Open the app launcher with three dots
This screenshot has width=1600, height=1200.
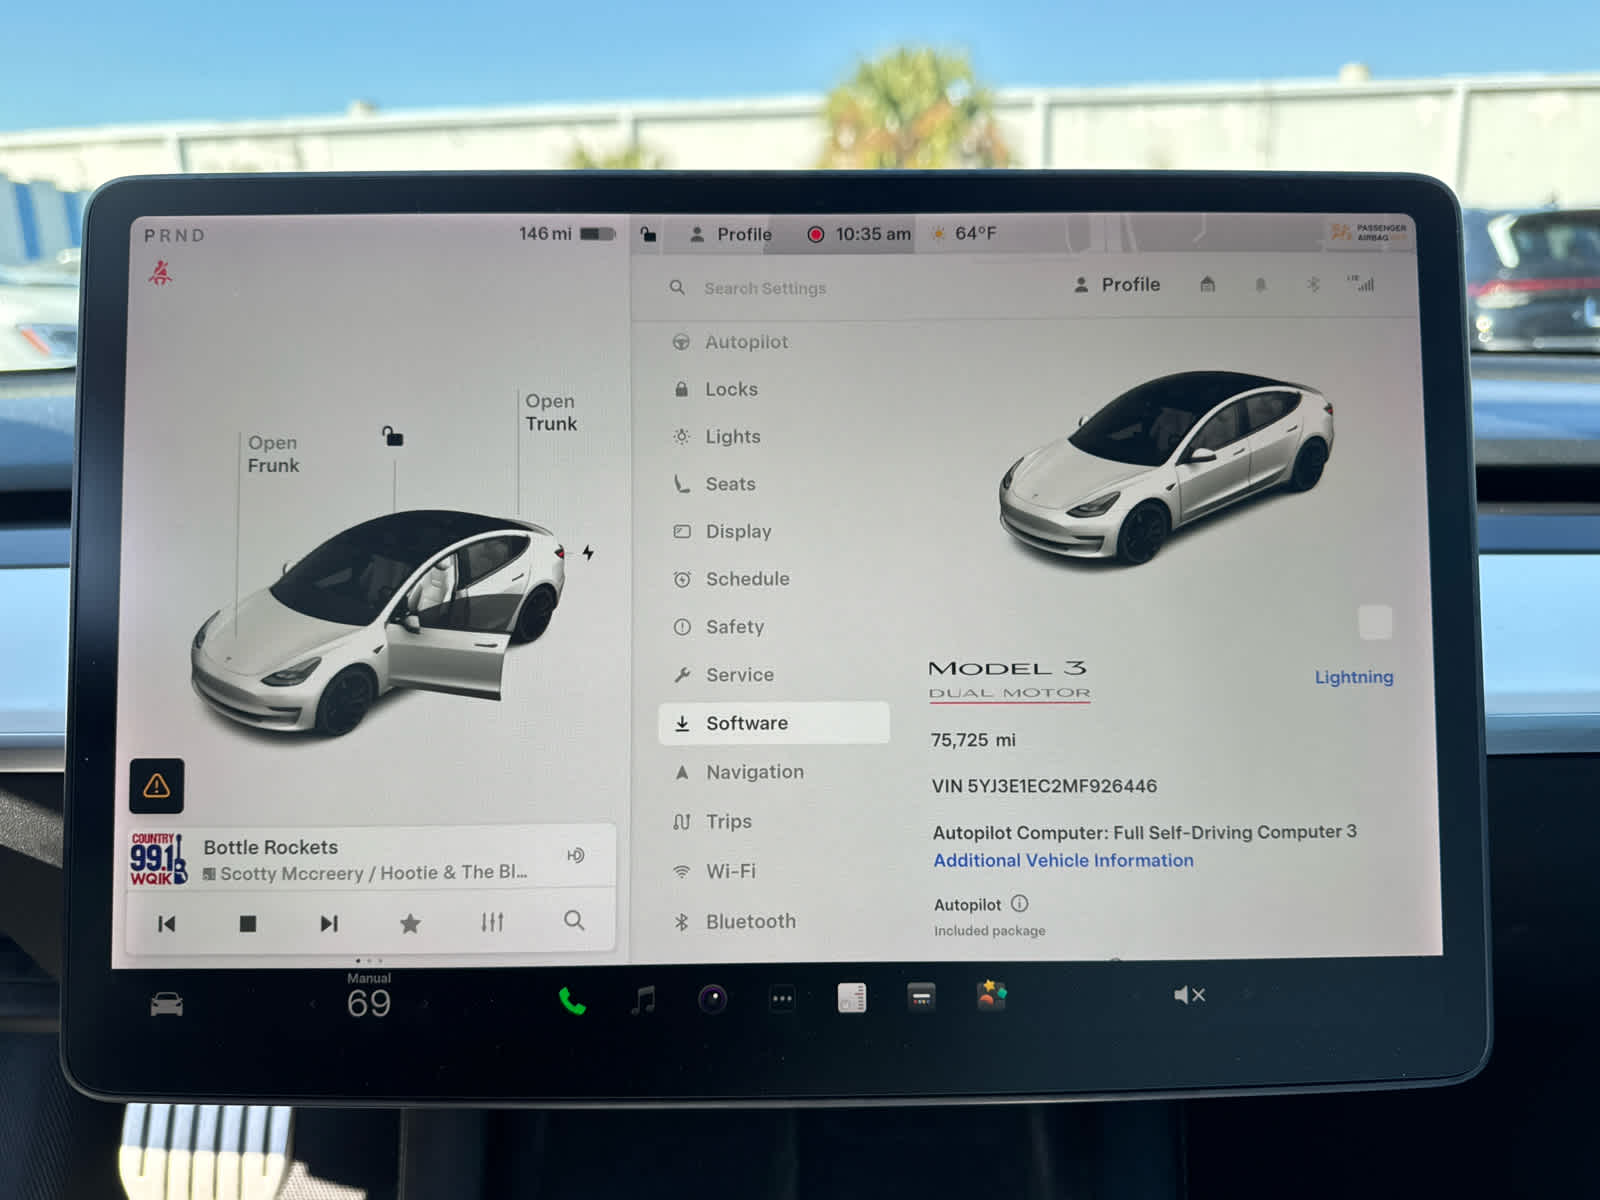tap(781, 997)
